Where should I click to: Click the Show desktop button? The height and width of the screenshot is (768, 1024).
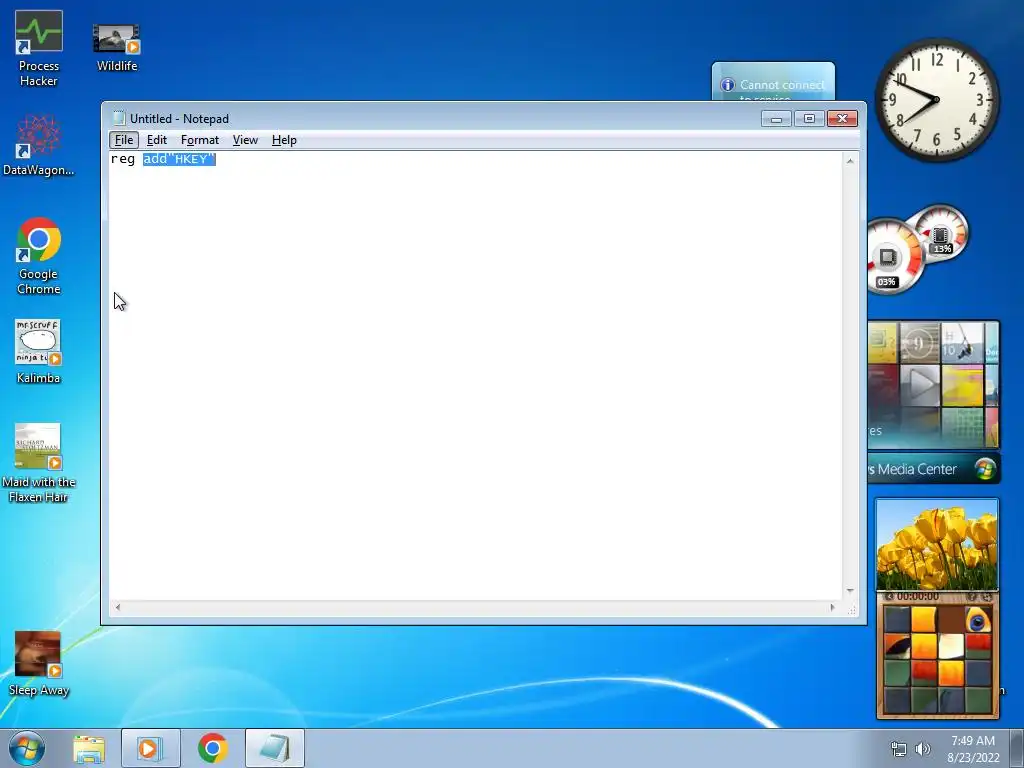coord(1017,748)
